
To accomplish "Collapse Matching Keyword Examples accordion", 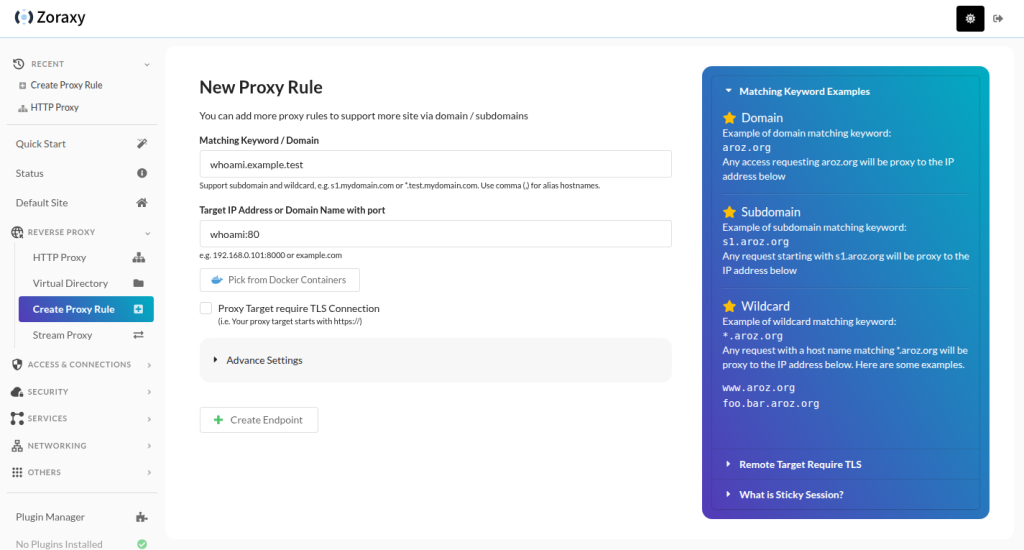I will pos(846,91).
